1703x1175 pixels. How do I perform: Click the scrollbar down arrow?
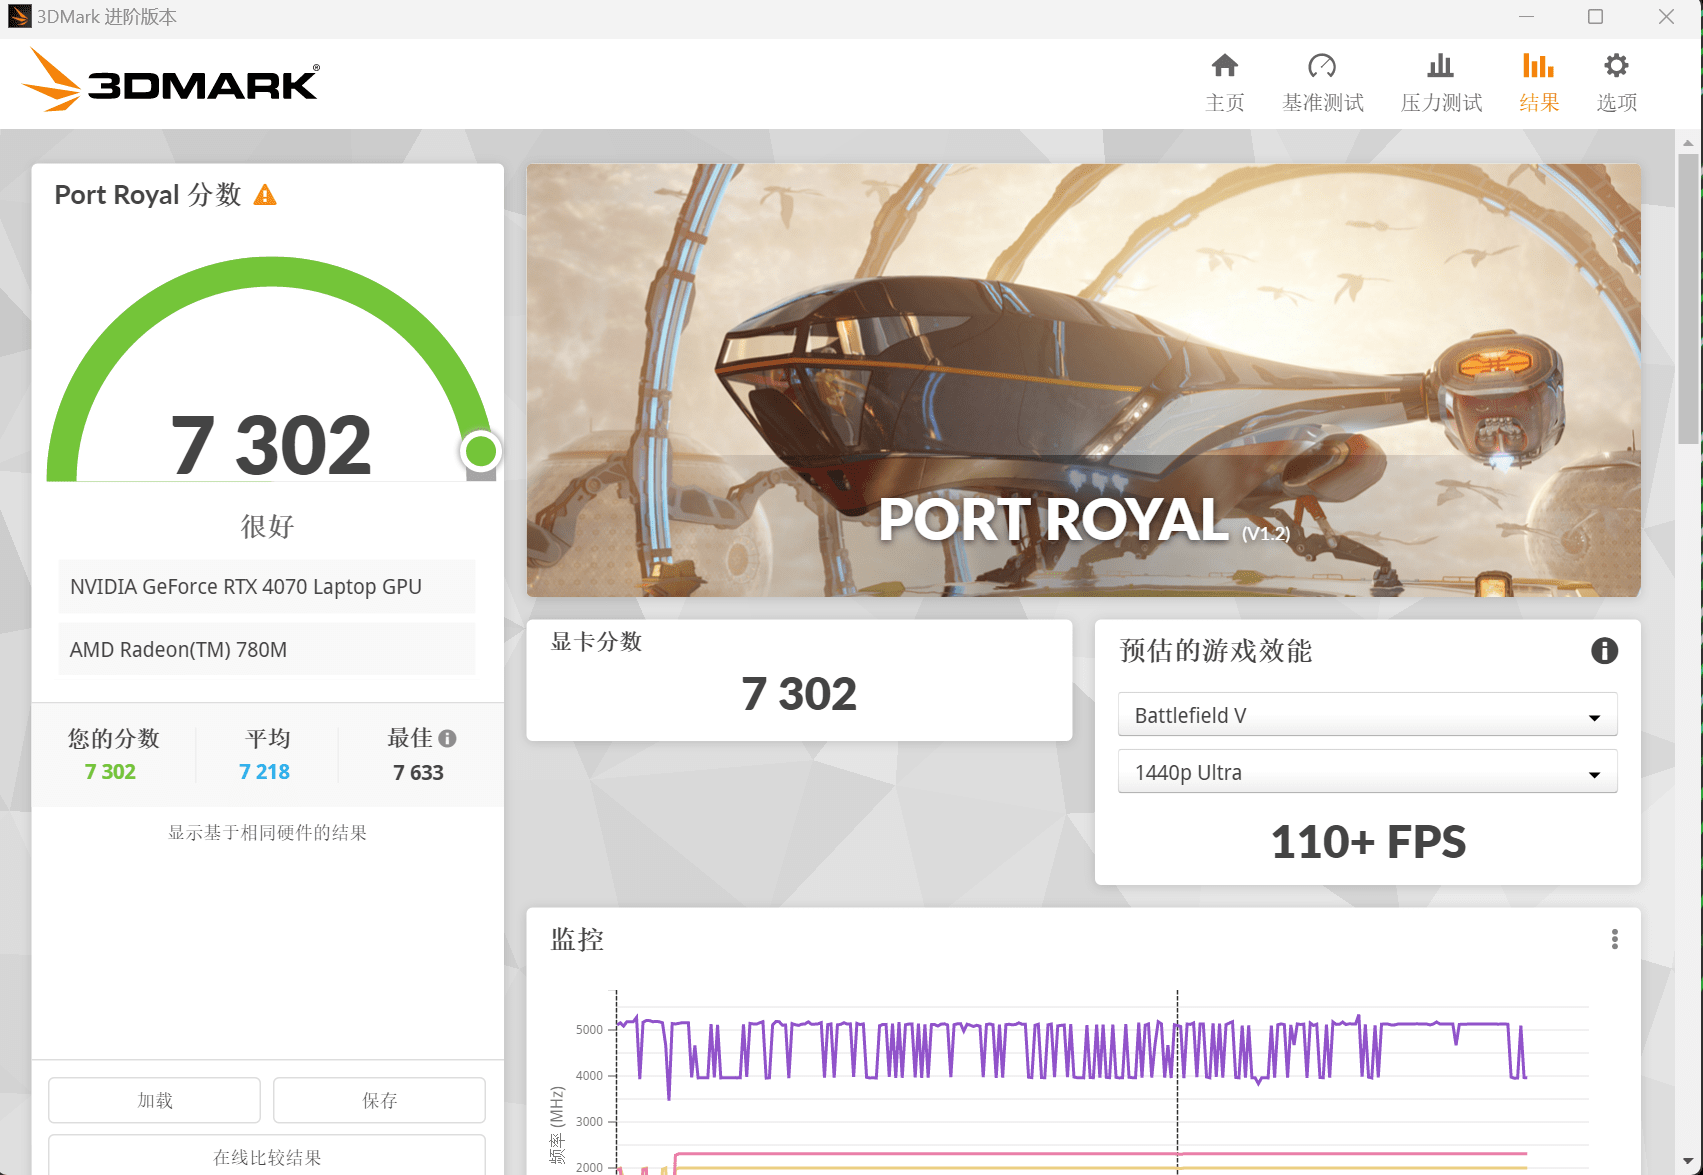(1689, 1164)
